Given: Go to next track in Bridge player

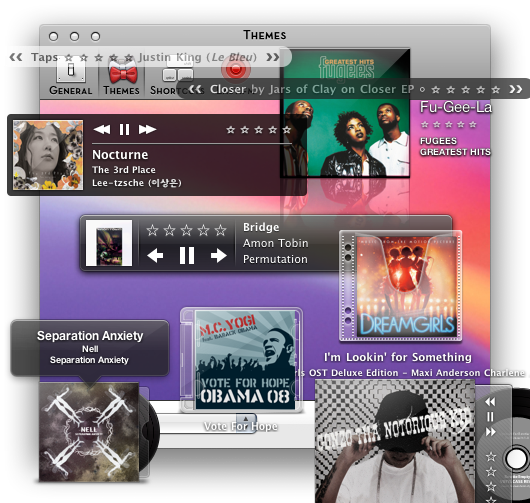Looking at the screenshot, I should pyautogui.click(x=219, y=256).
